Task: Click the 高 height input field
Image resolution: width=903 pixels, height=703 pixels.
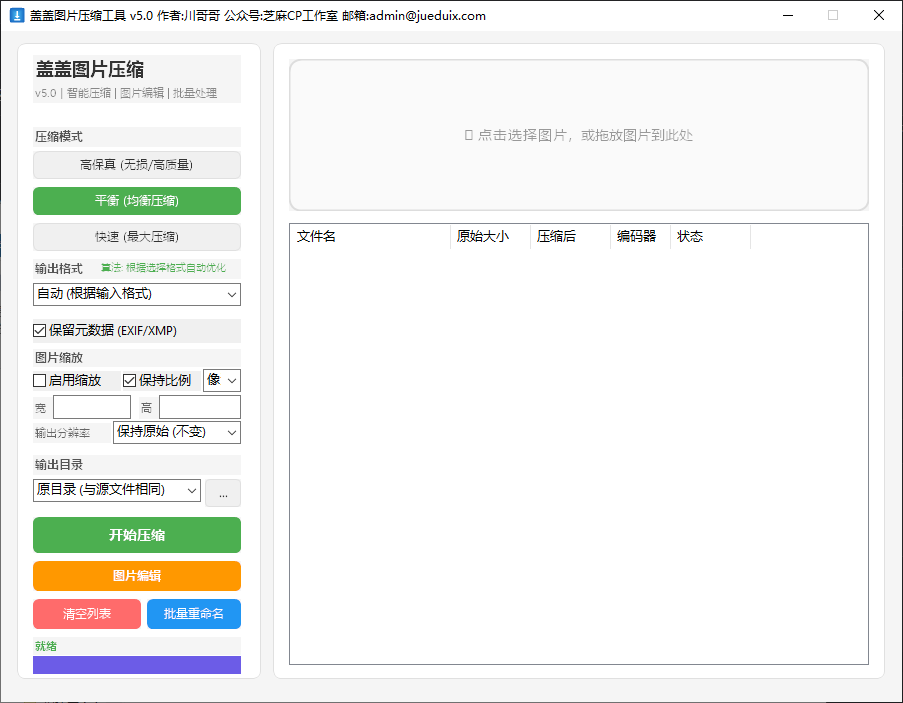Action: (x=200, y=407)
